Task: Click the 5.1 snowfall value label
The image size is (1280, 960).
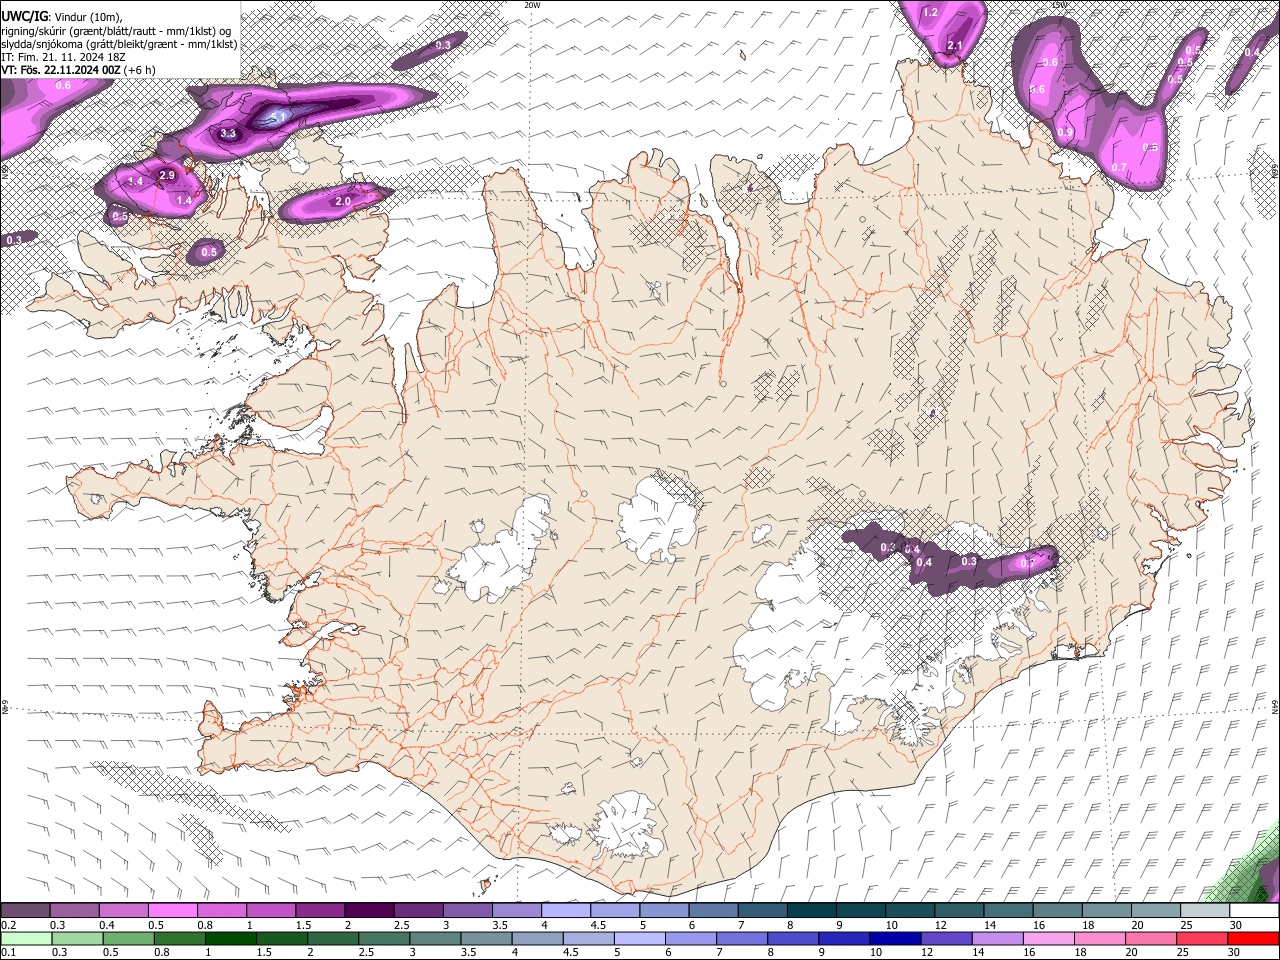Action: tap(278, 118)
